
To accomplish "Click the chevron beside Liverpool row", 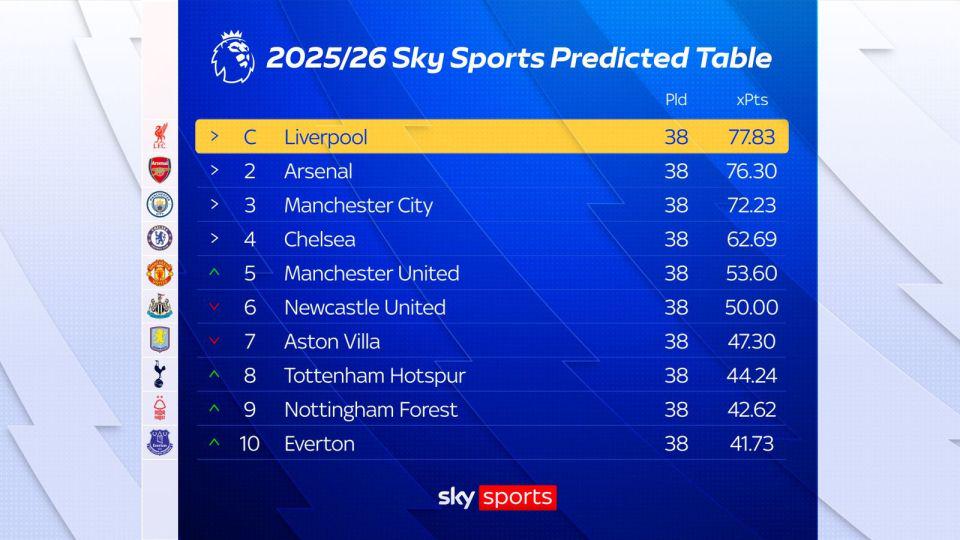I will (214, 136).
